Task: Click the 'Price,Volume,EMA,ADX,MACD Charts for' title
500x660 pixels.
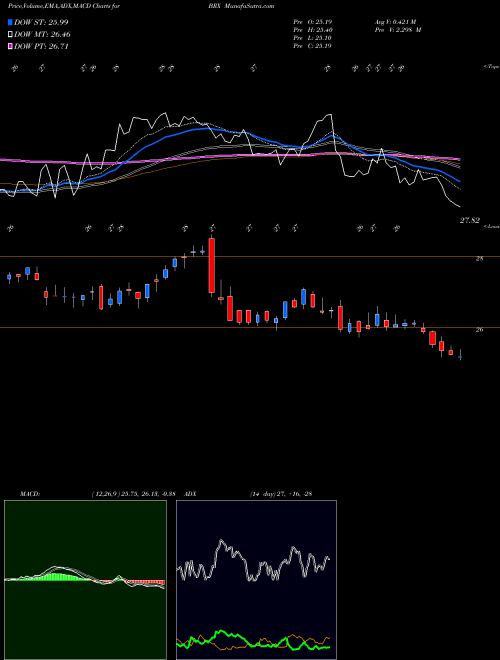Action: tap(64, 6)
